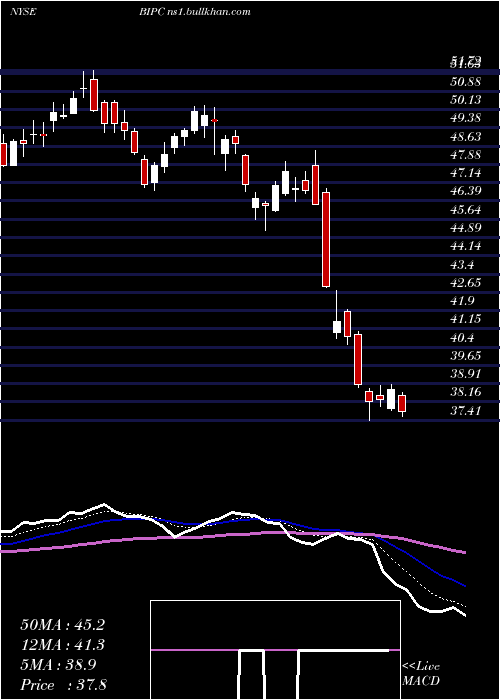
Task: Click the Price : 37.8 readout
Action: 62,685
